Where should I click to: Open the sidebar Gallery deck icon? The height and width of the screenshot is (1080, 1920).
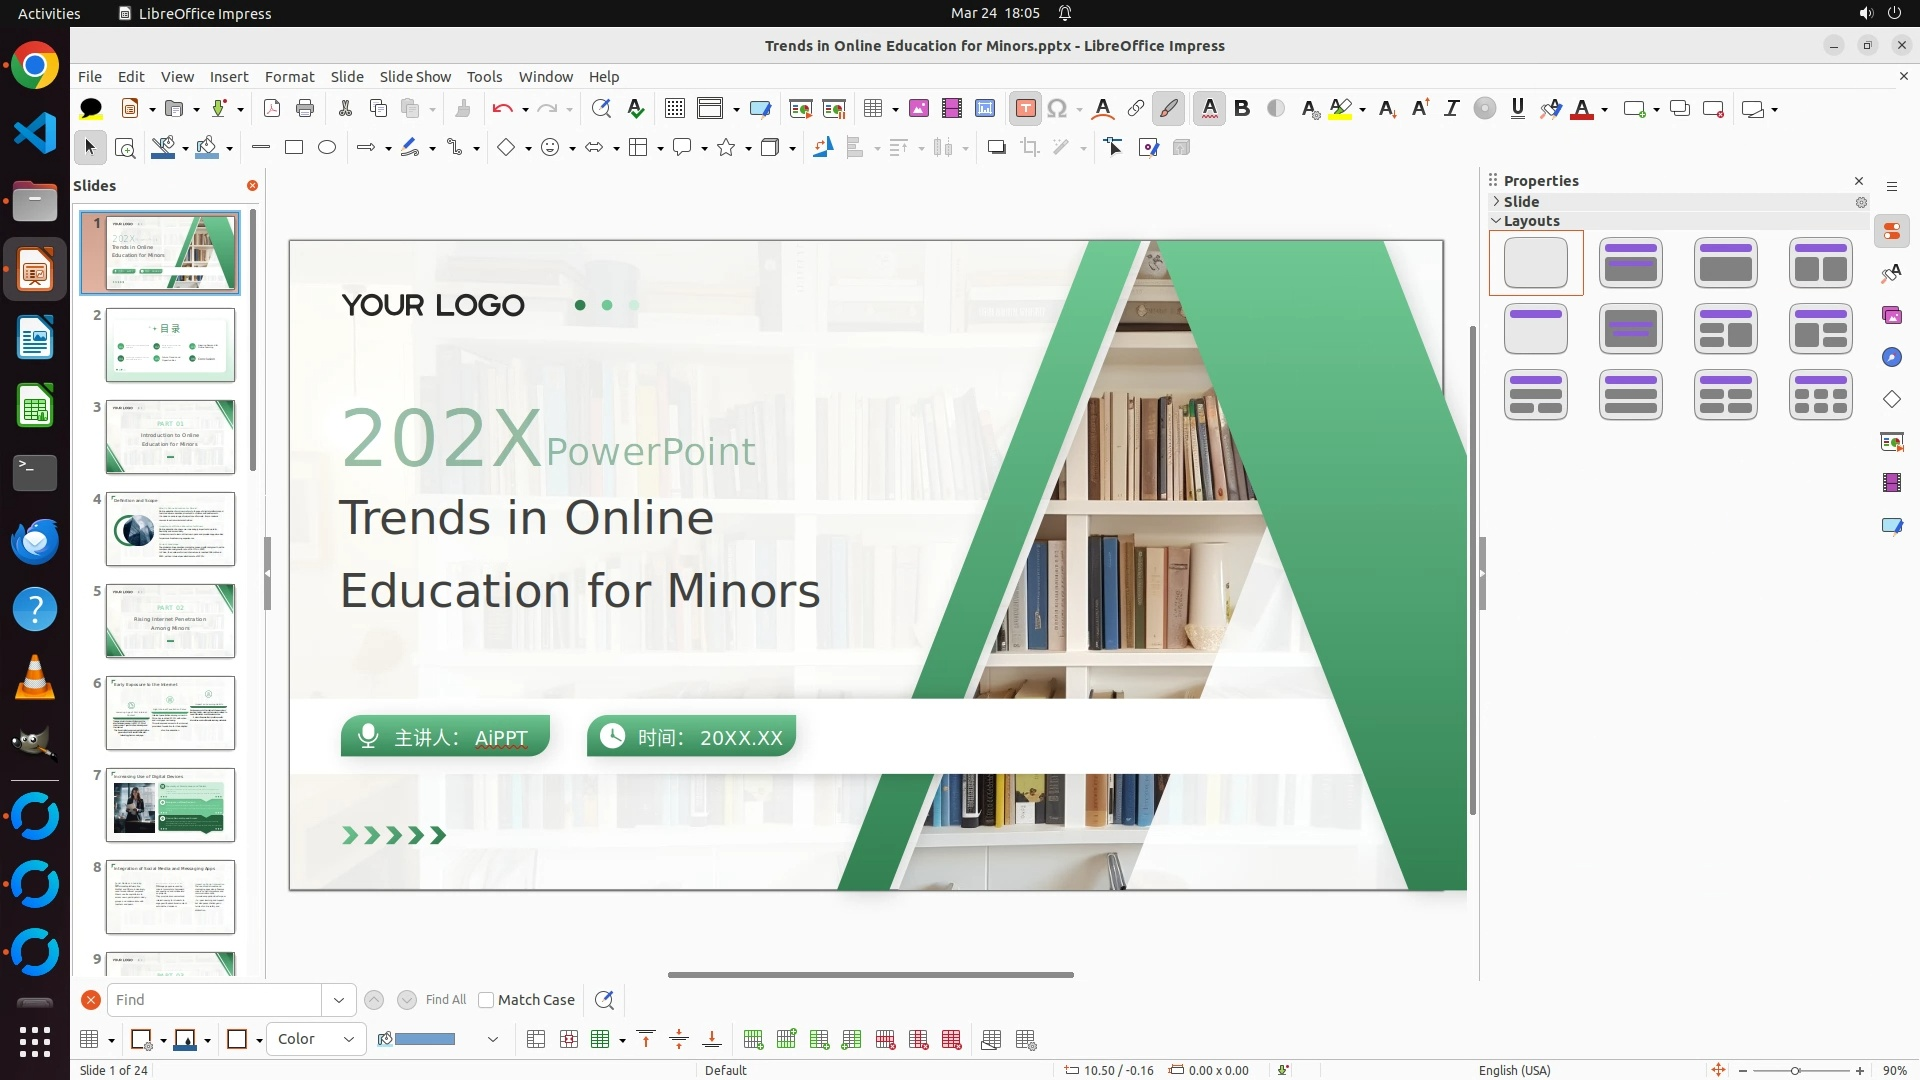(1891, 316)
